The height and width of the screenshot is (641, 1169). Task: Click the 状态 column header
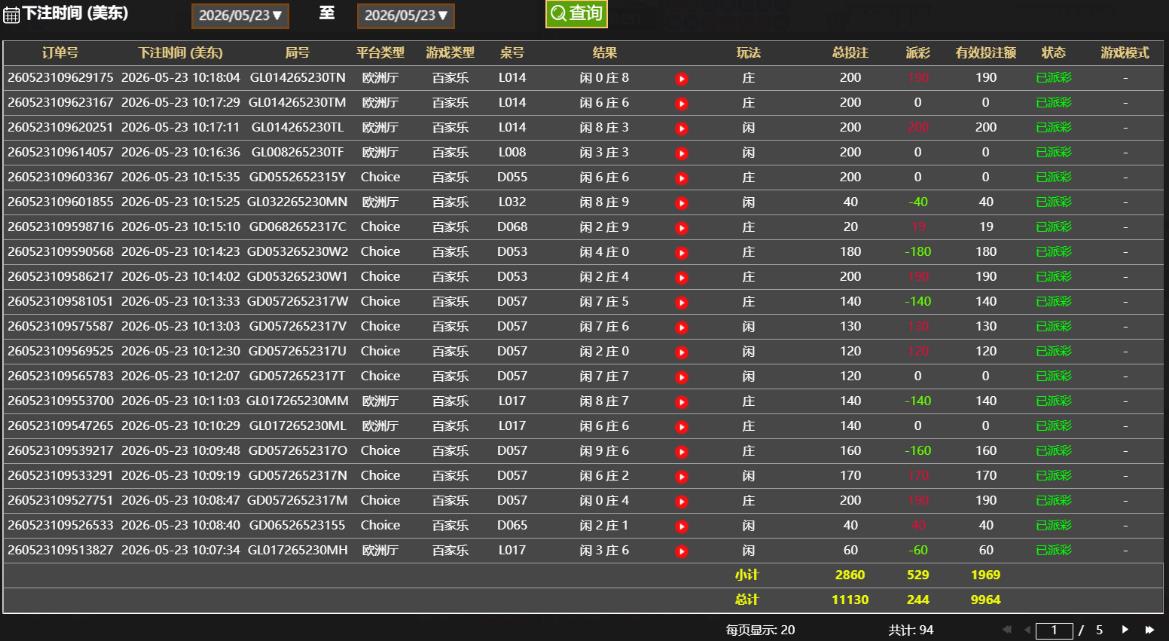coord(1053,53)
